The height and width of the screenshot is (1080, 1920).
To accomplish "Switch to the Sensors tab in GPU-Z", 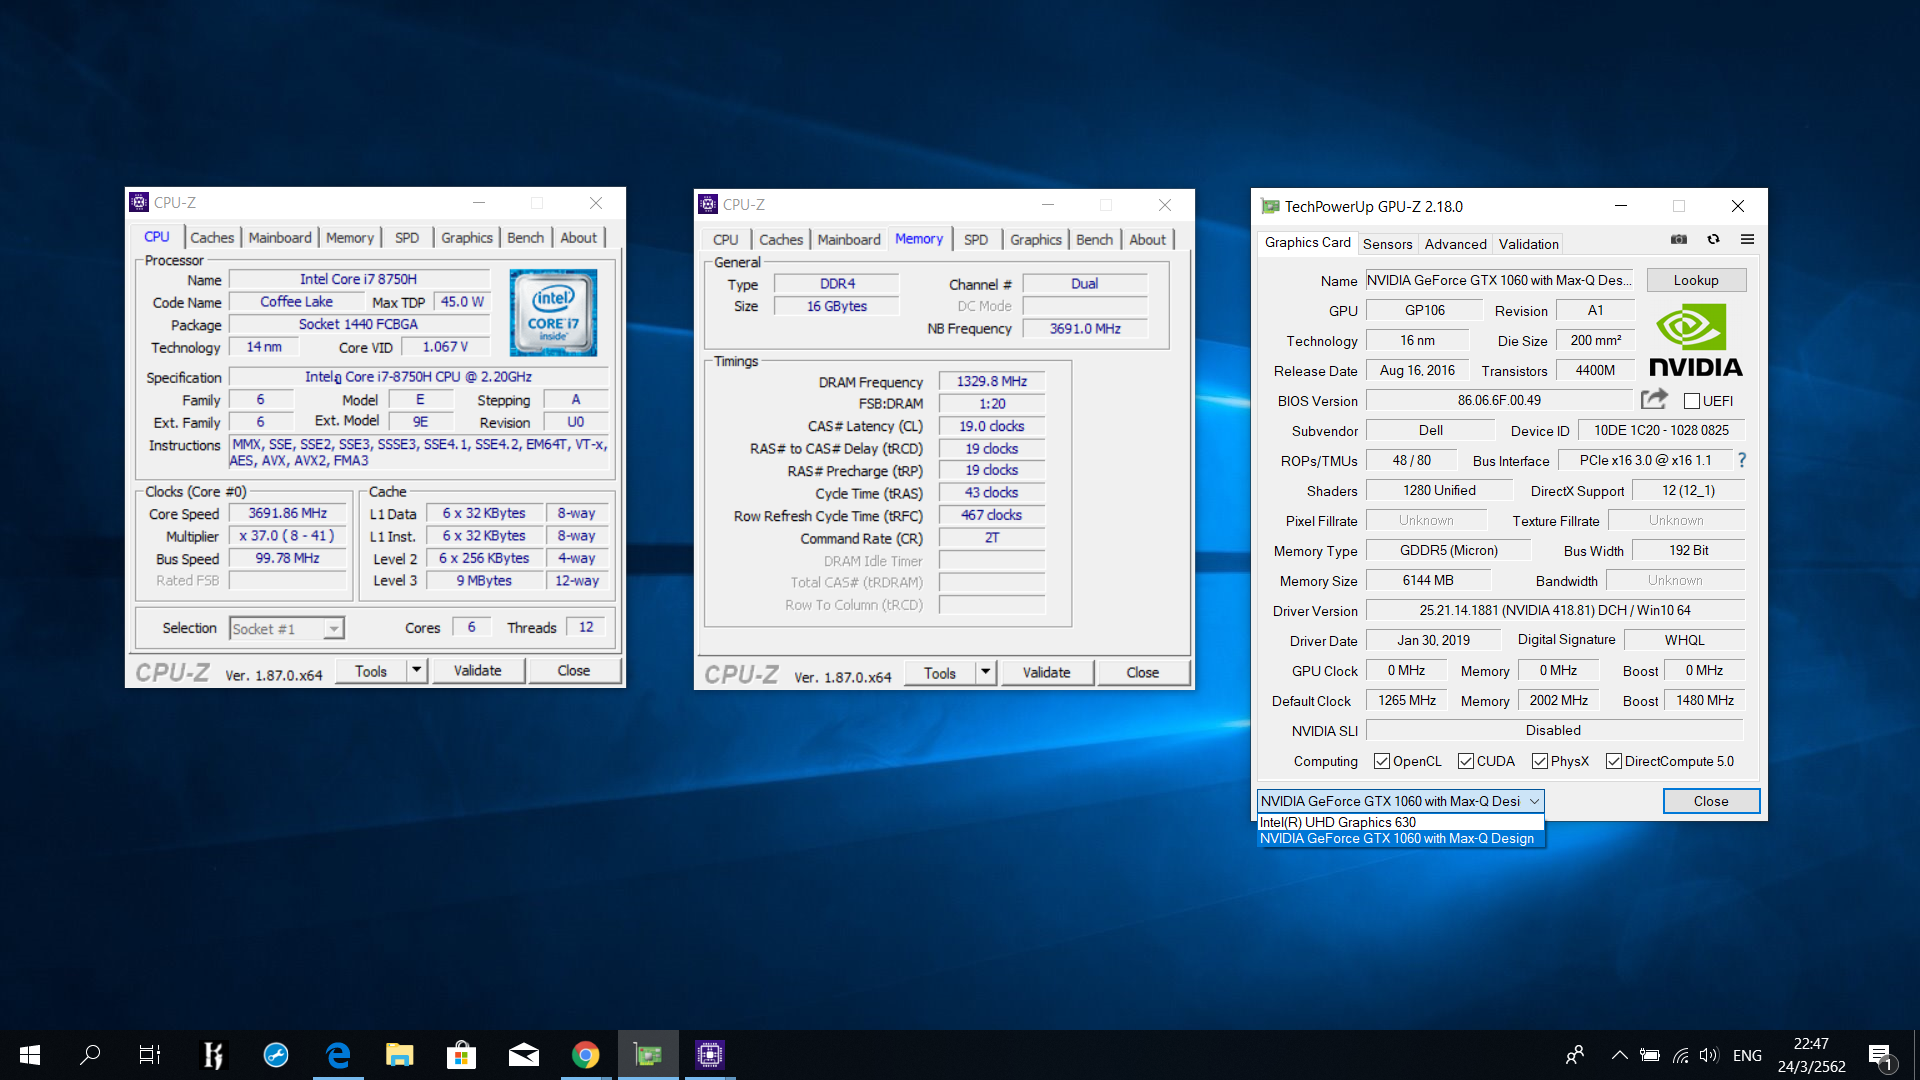I will (1387, 244).
